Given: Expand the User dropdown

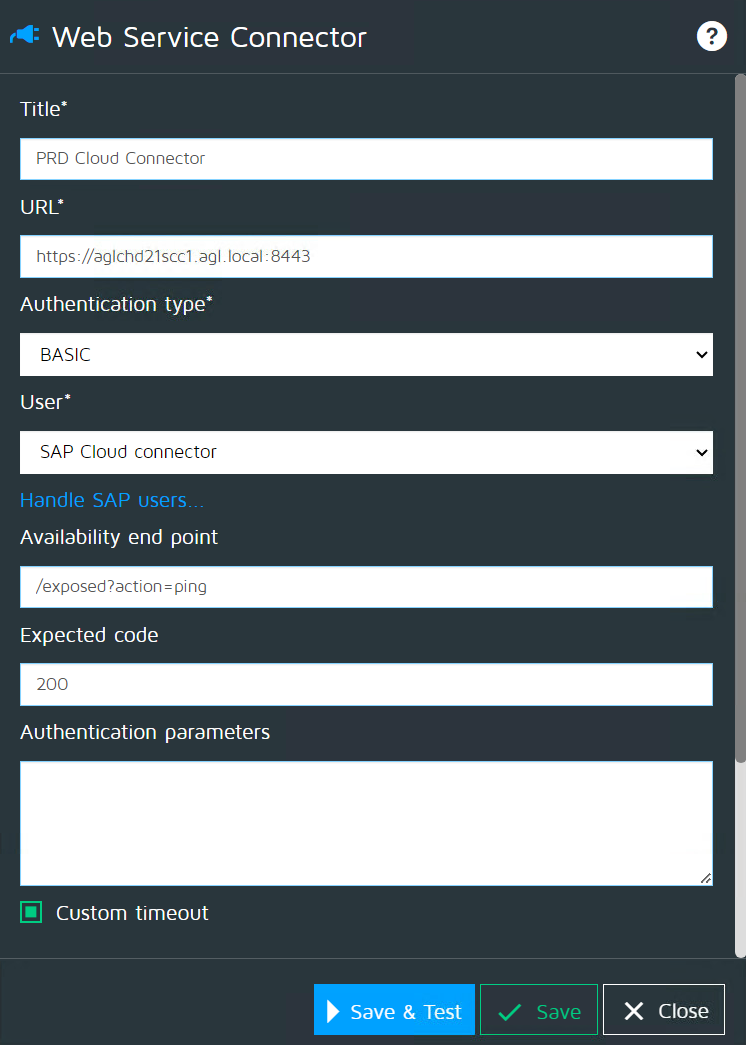Looking at the screenshot, I should [366, 452].
